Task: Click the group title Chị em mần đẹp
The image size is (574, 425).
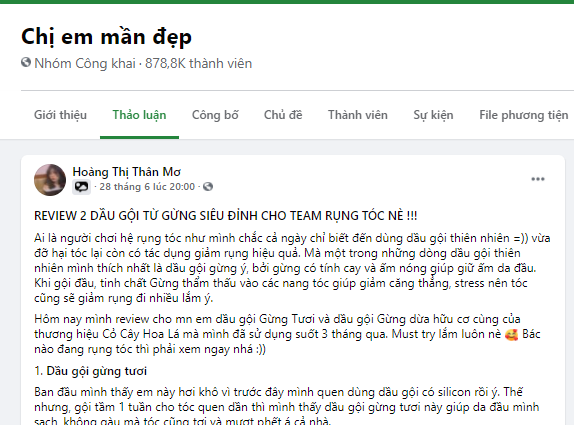Action: coord(106,37)
